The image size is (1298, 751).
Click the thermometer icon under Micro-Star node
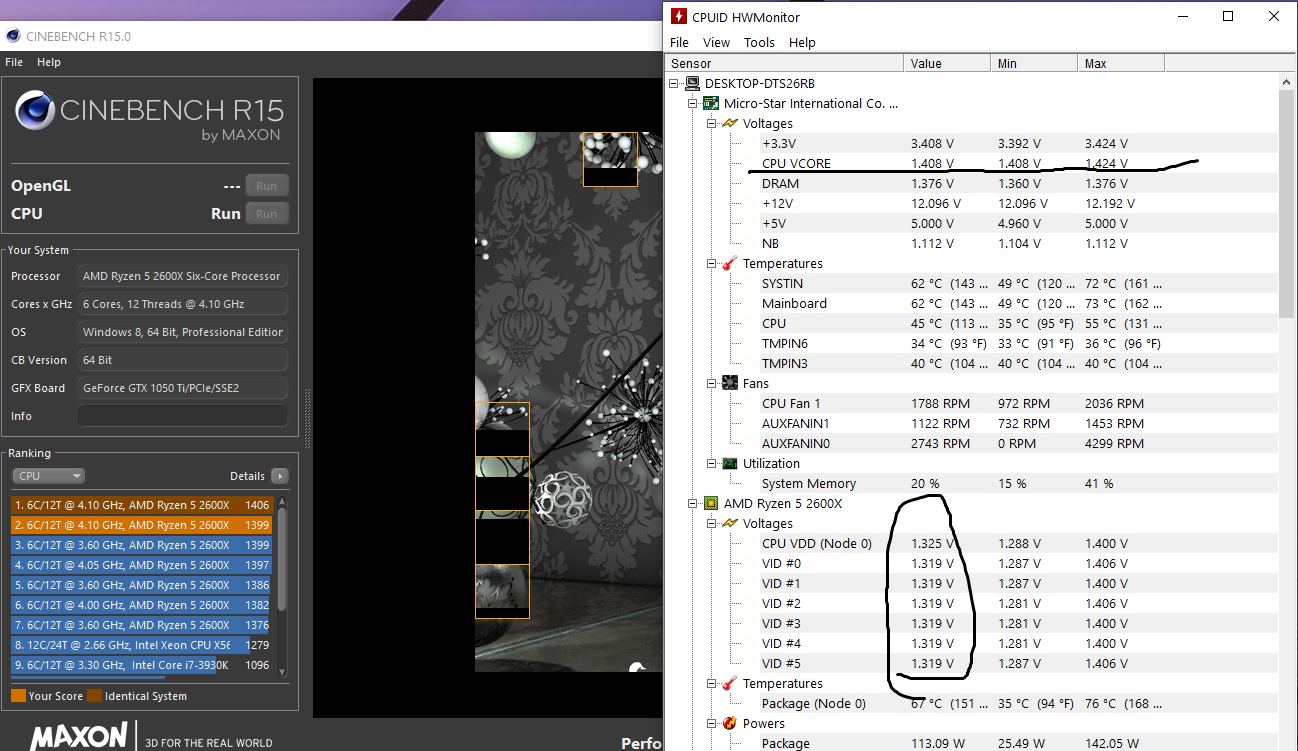pyautogui.click(x=730, y=263)
